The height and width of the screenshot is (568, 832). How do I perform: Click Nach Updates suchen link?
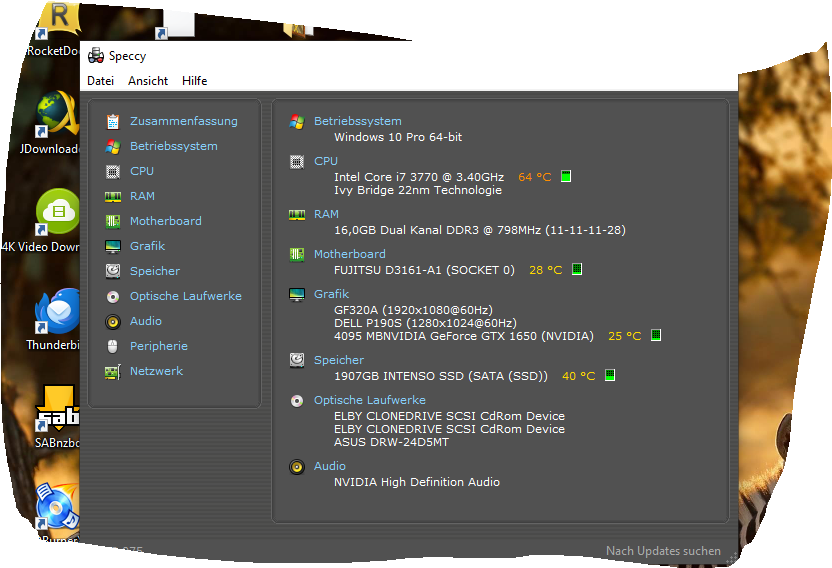[x=663, y=551]
